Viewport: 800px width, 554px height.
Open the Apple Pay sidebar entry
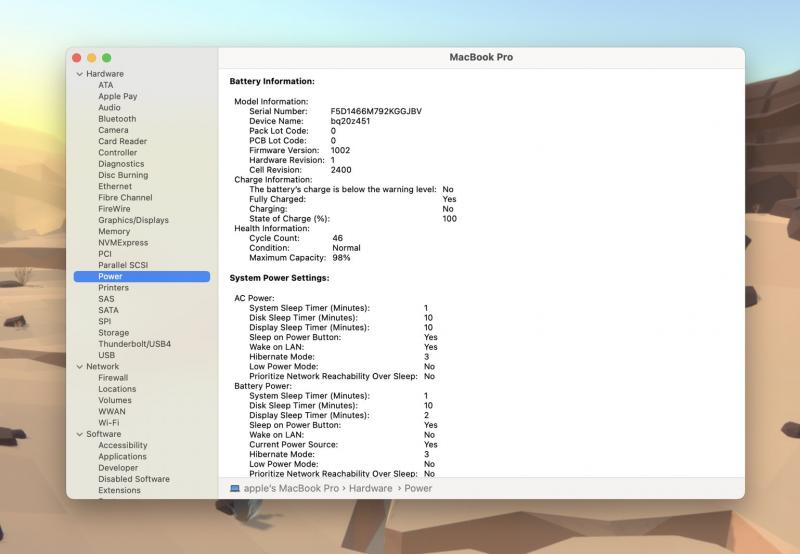117,96
